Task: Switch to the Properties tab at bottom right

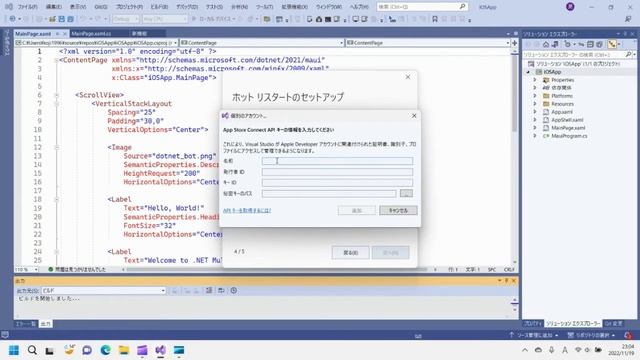Action: 533,324
